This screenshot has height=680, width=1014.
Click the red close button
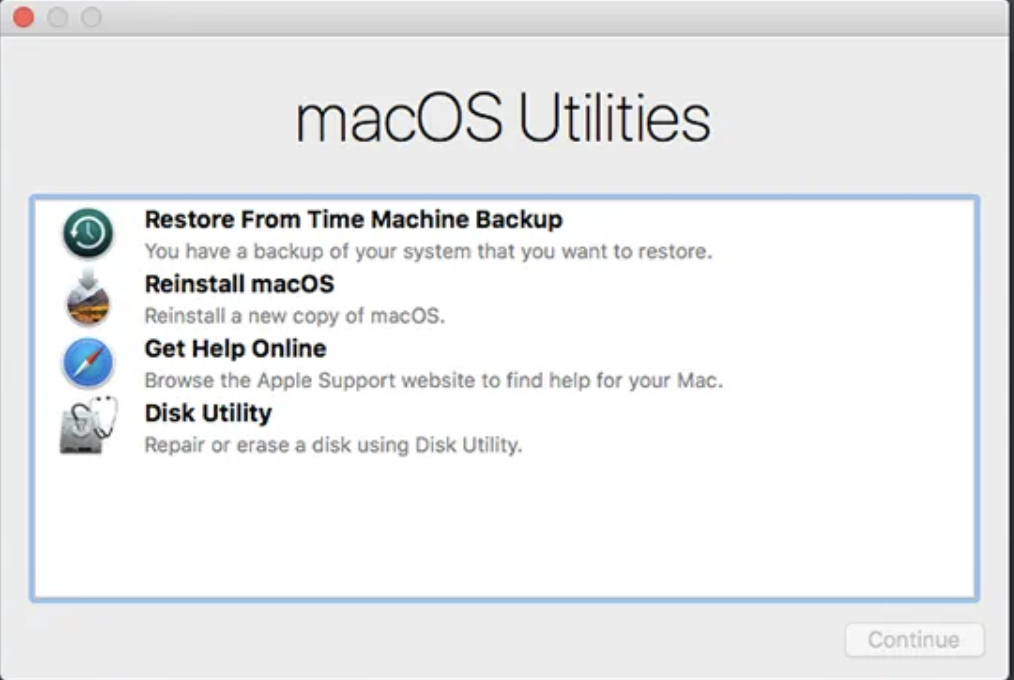[21, 17]
